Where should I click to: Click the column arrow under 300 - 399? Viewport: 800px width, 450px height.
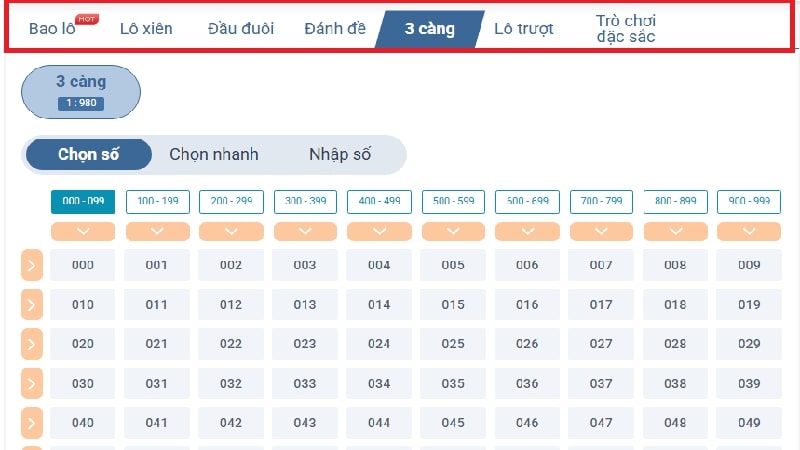click(x=305, y=231)
